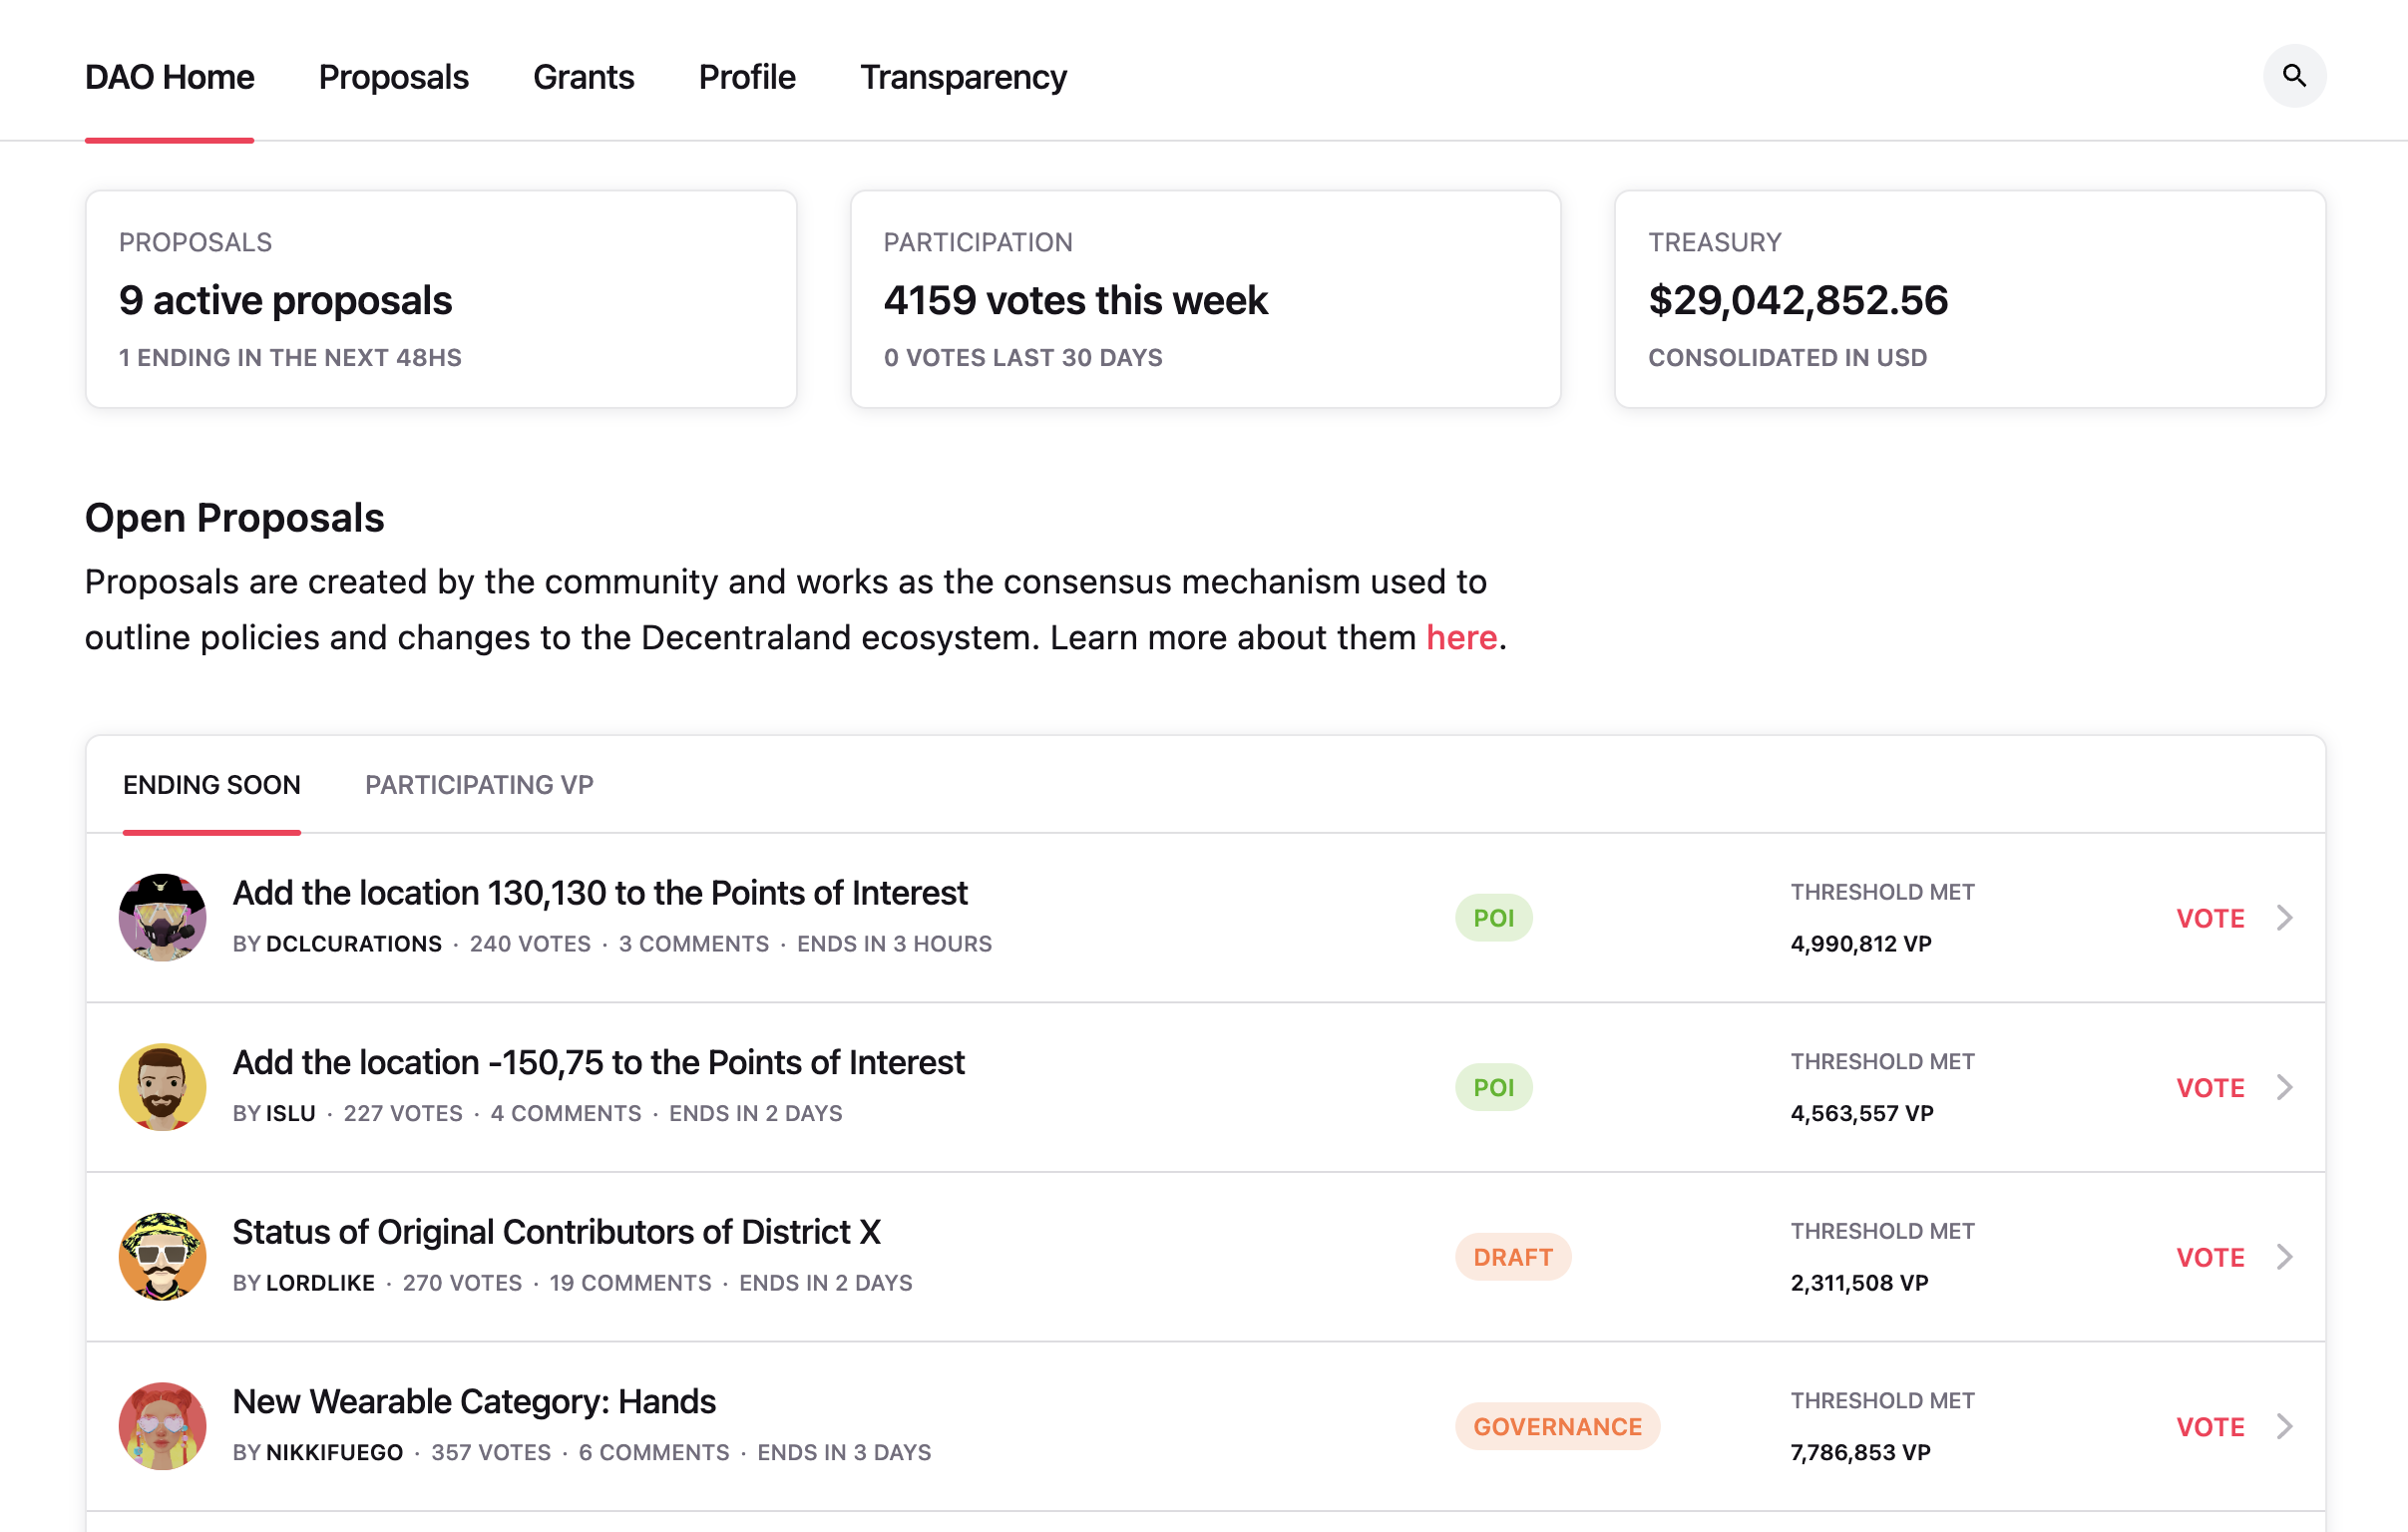This screenshot has width=2408, height=1532.
Task: Expand chevron on District X proposal row
Action: (2284, 1256)
